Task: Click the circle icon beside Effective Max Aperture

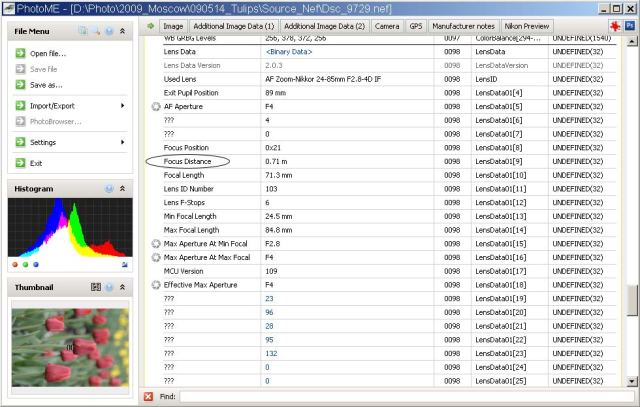Action: [x=156, y=285]
